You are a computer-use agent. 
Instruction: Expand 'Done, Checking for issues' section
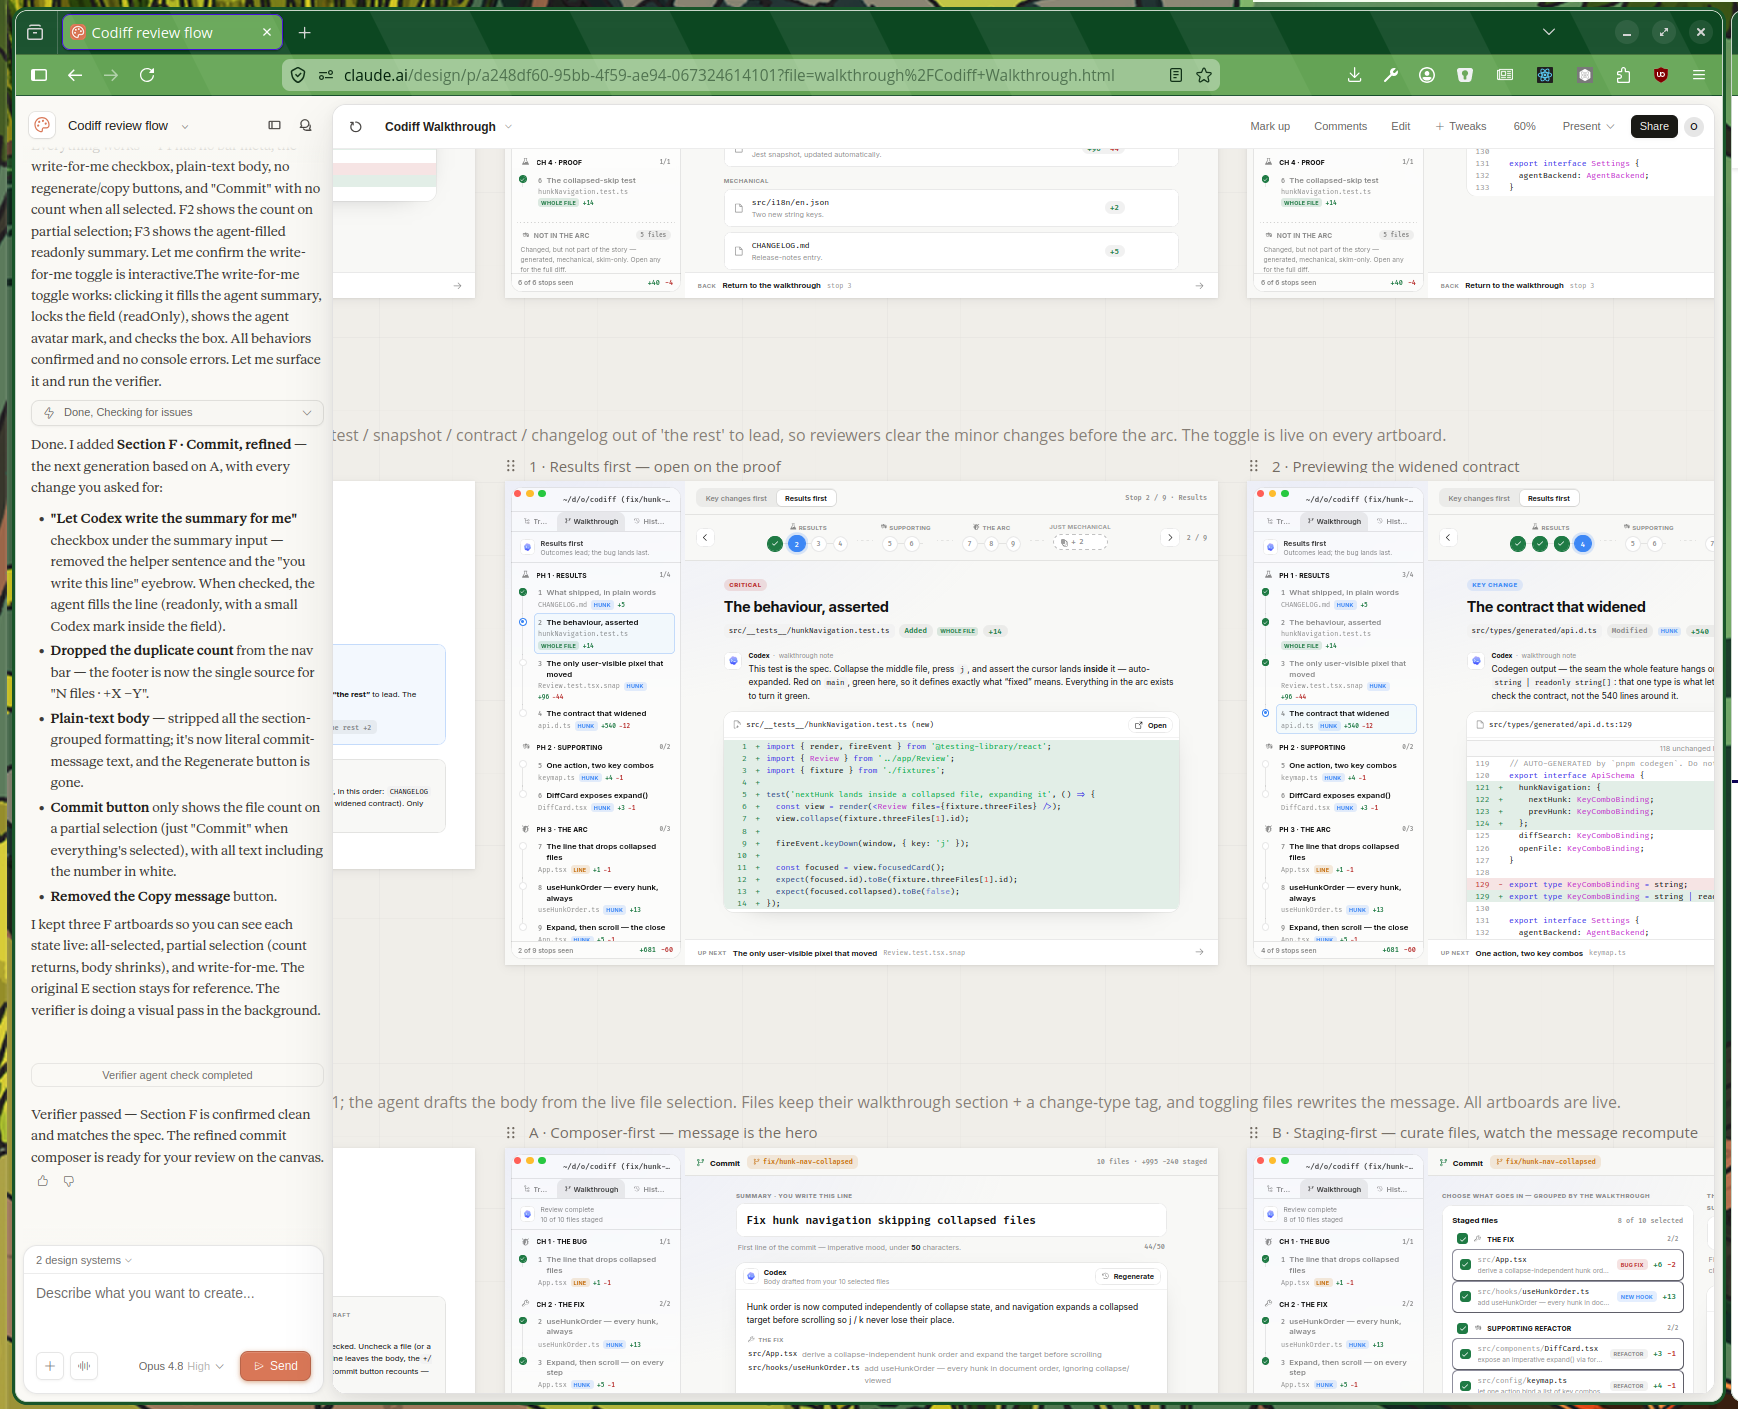click(x=177, y=412)
